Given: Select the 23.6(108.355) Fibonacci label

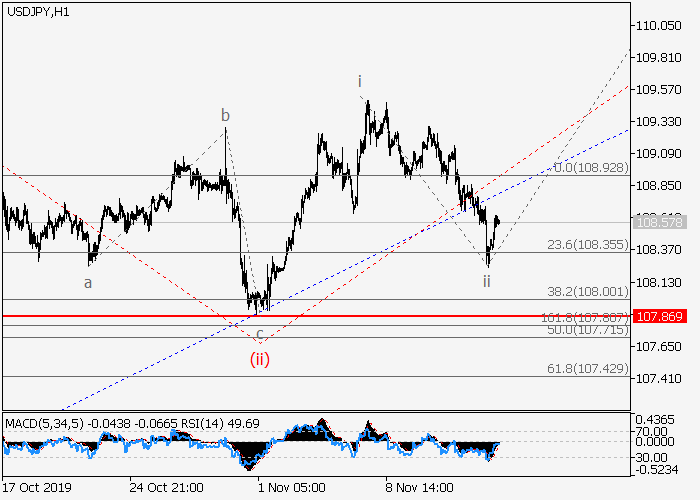Looking at the screenshot, I should (586, 243).
